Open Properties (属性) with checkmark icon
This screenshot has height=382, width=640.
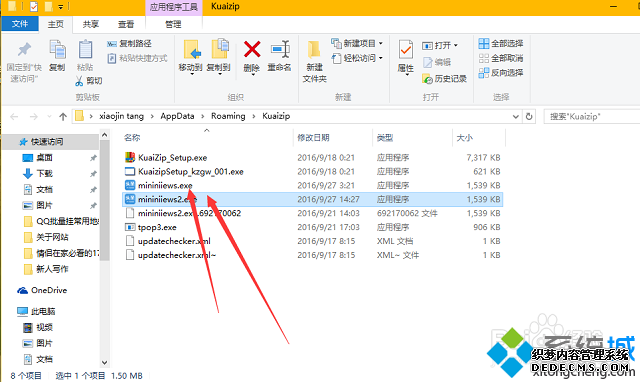[405, 50]
